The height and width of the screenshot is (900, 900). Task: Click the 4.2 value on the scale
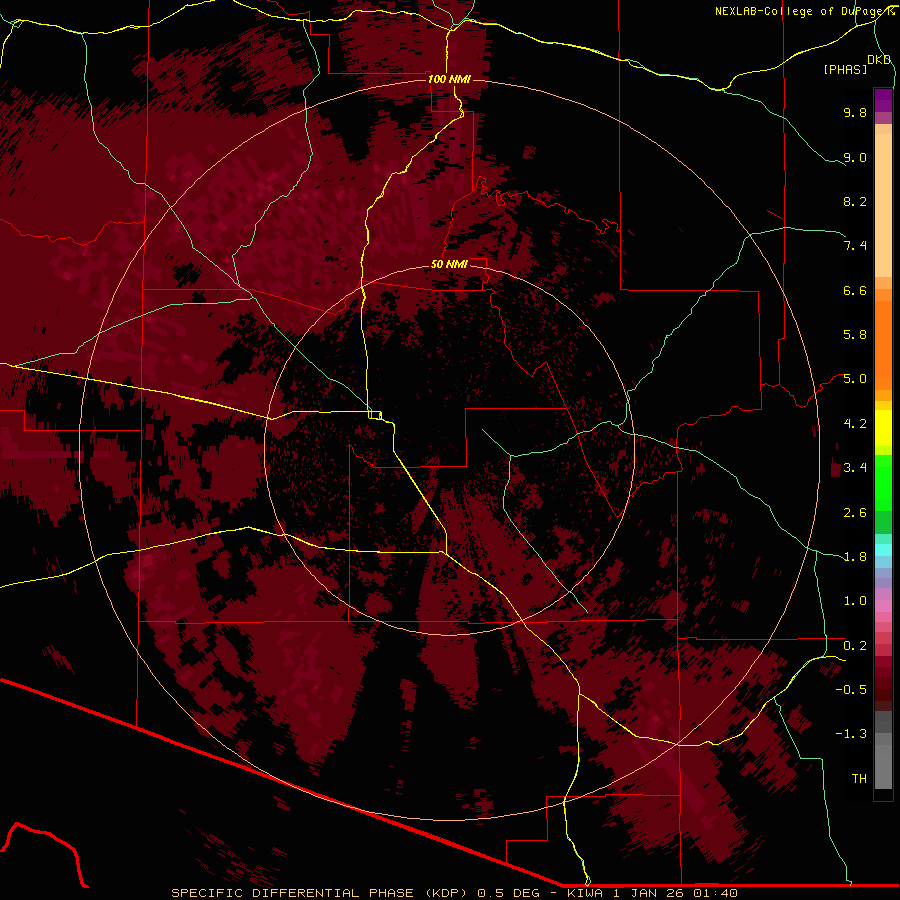(x=855, y=424)
